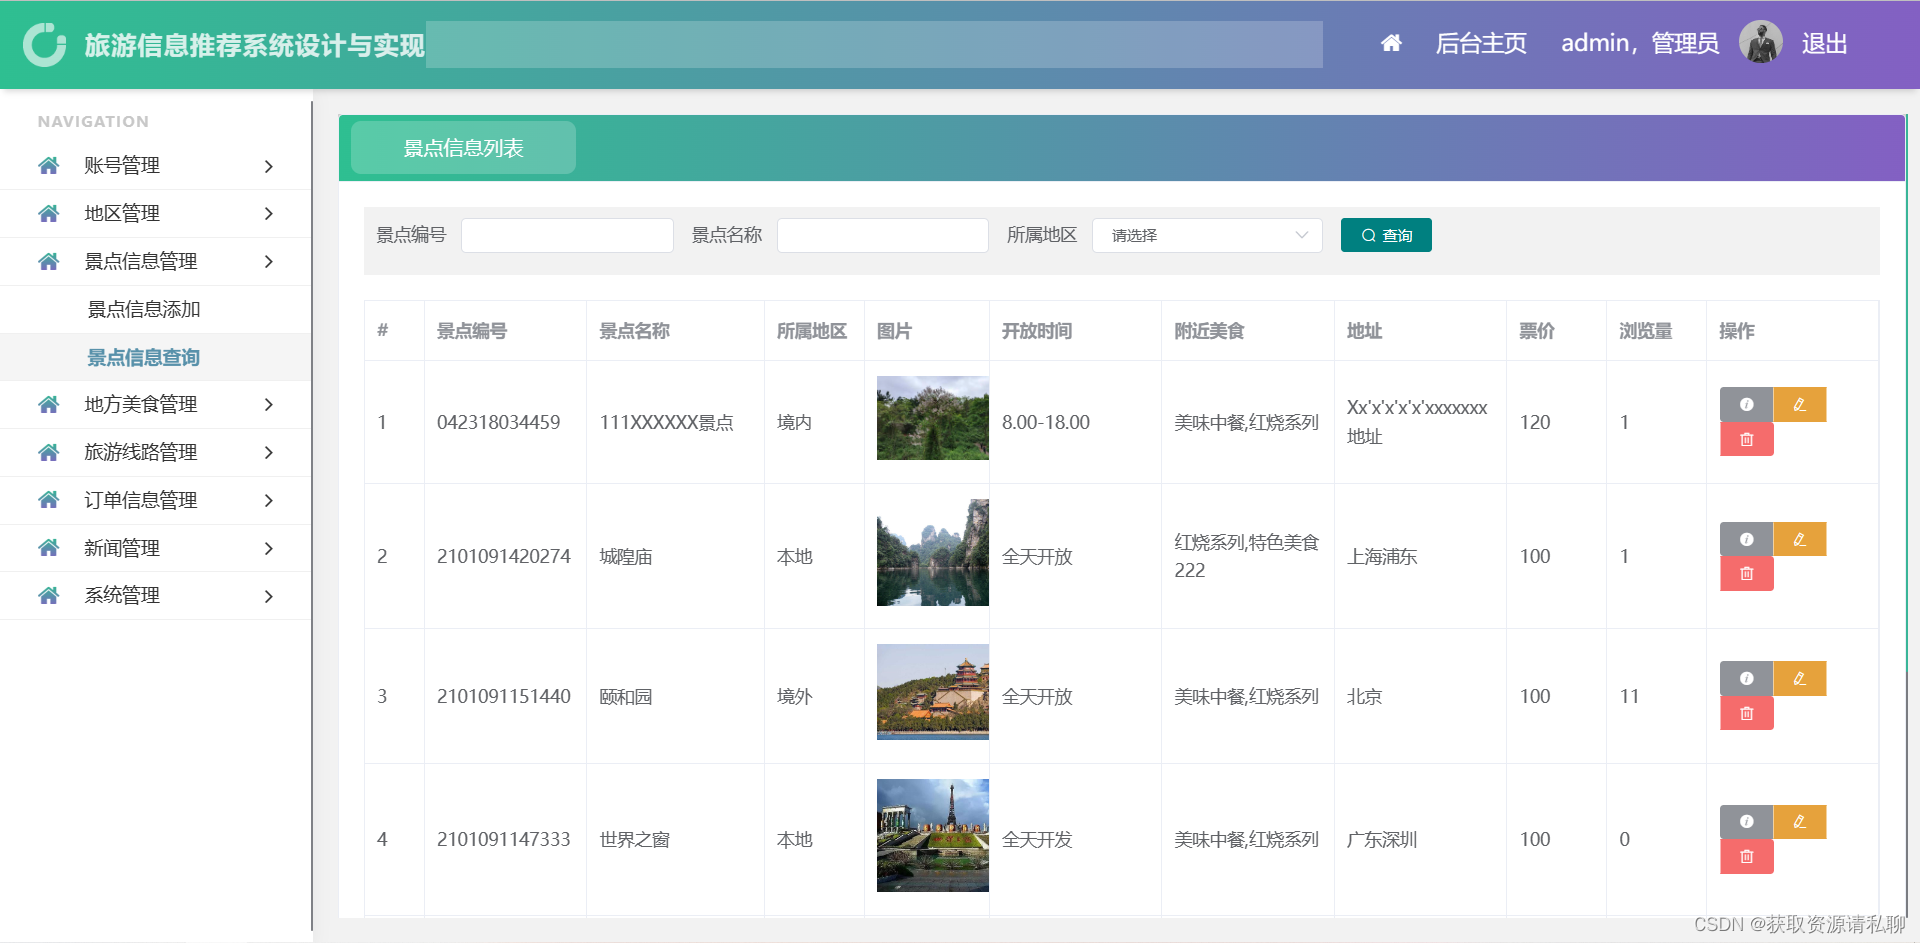Screen dimensions: 1920x943
Task: Open the 世界之窗 tower thumbnail
Action: (x=933, y=835)
